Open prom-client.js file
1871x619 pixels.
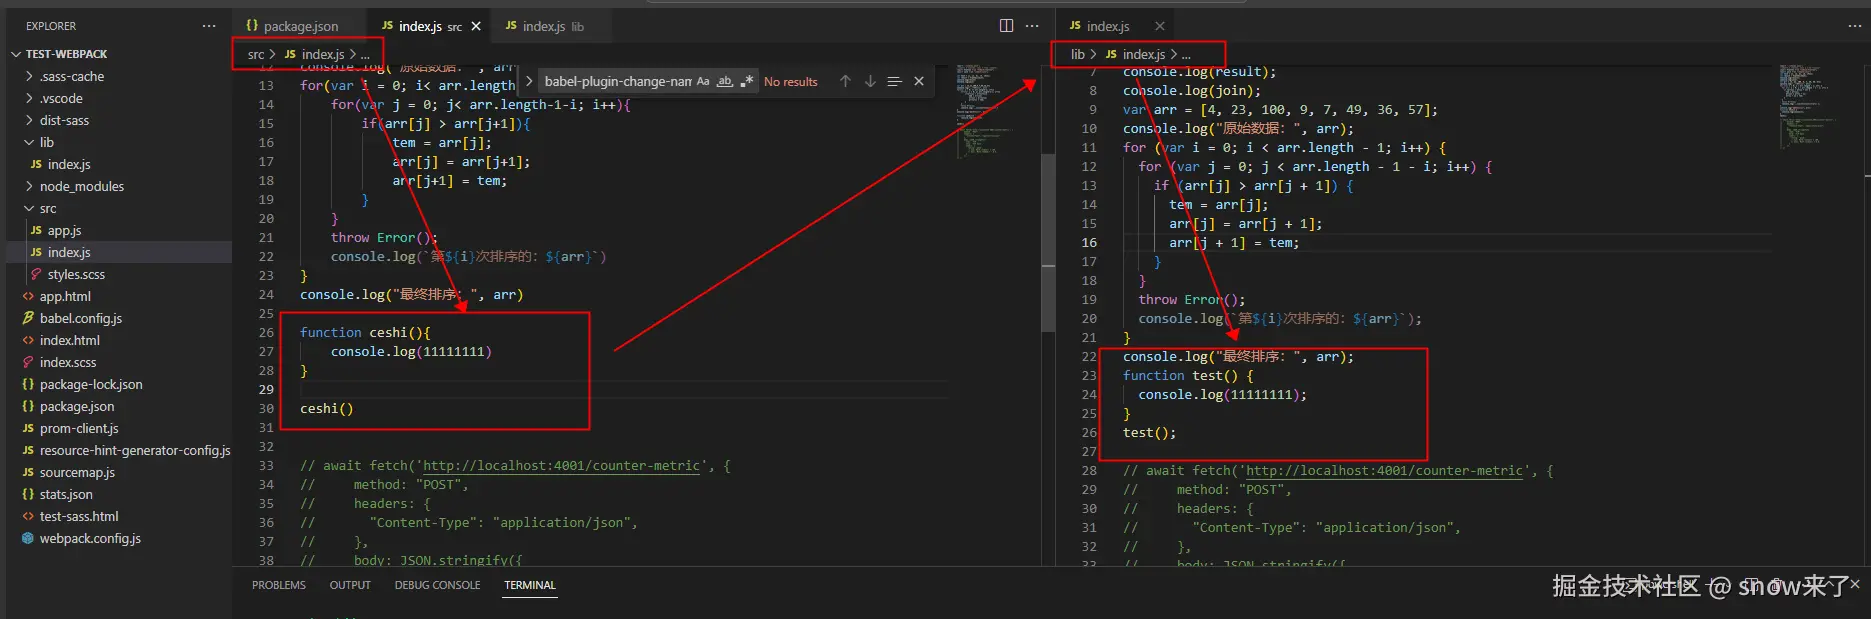[x=79, y=428]
